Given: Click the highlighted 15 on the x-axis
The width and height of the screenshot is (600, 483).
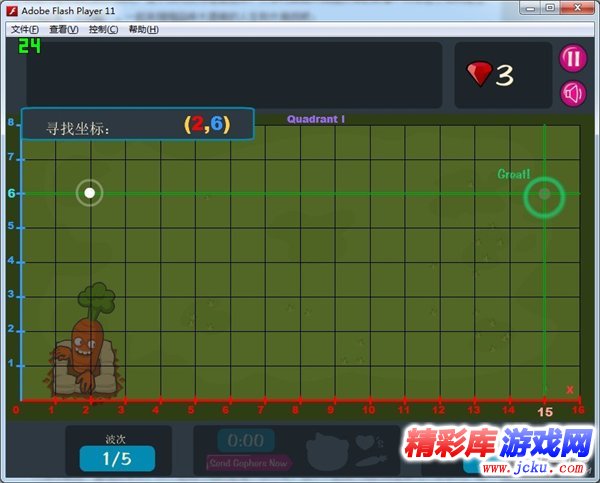Looking at the screenshot, I should pyautogui.click(x=545, y=411).
